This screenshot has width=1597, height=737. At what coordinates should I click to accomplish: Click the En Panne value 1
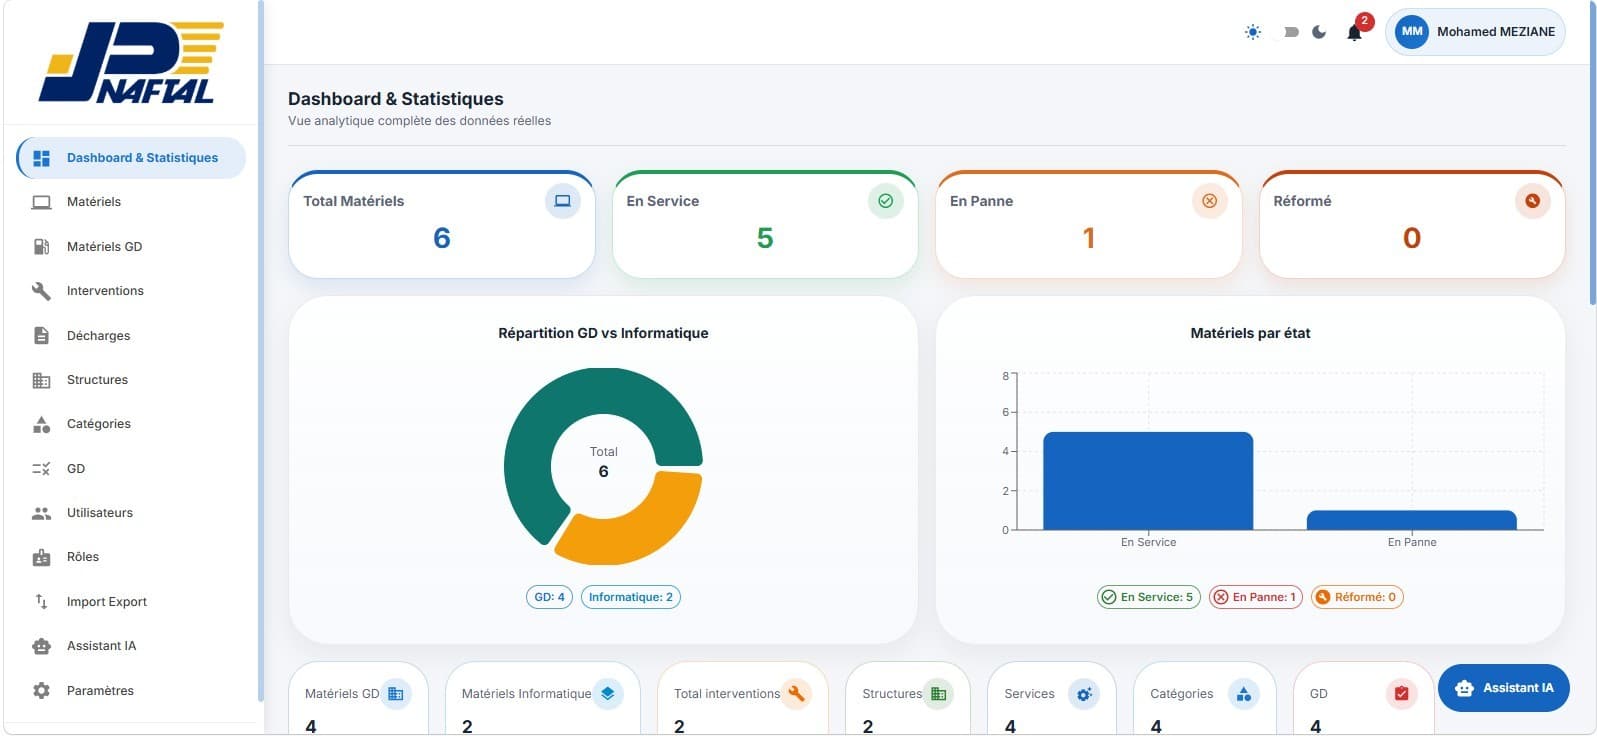click(1089, 238)
